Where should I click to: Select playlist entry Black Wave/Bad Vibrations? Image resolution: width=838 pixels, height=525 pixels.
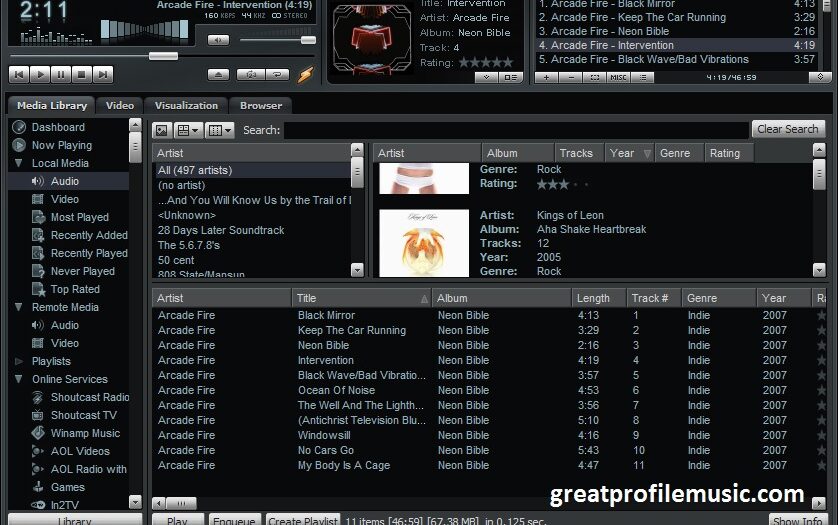point(676,59)
